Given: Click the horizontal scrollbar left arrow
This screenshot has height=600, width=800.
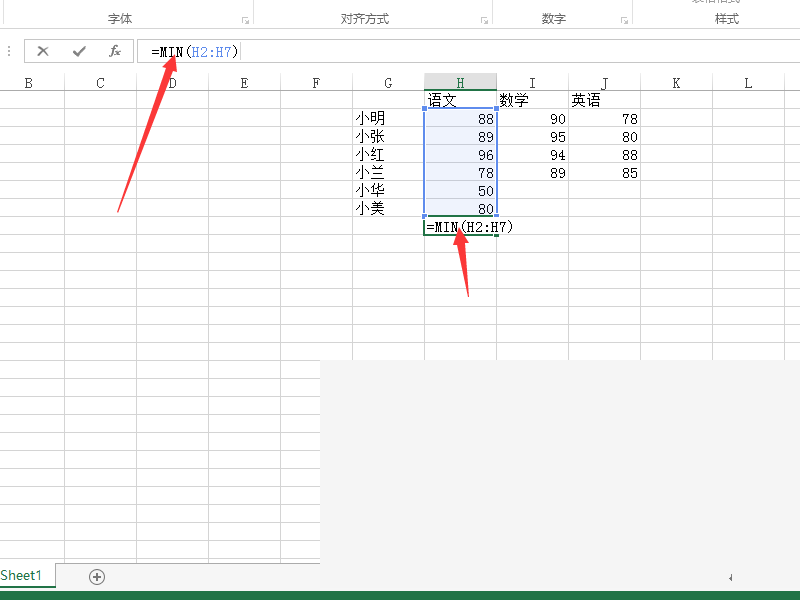Looking at the screenshot, I should (731, 578).
